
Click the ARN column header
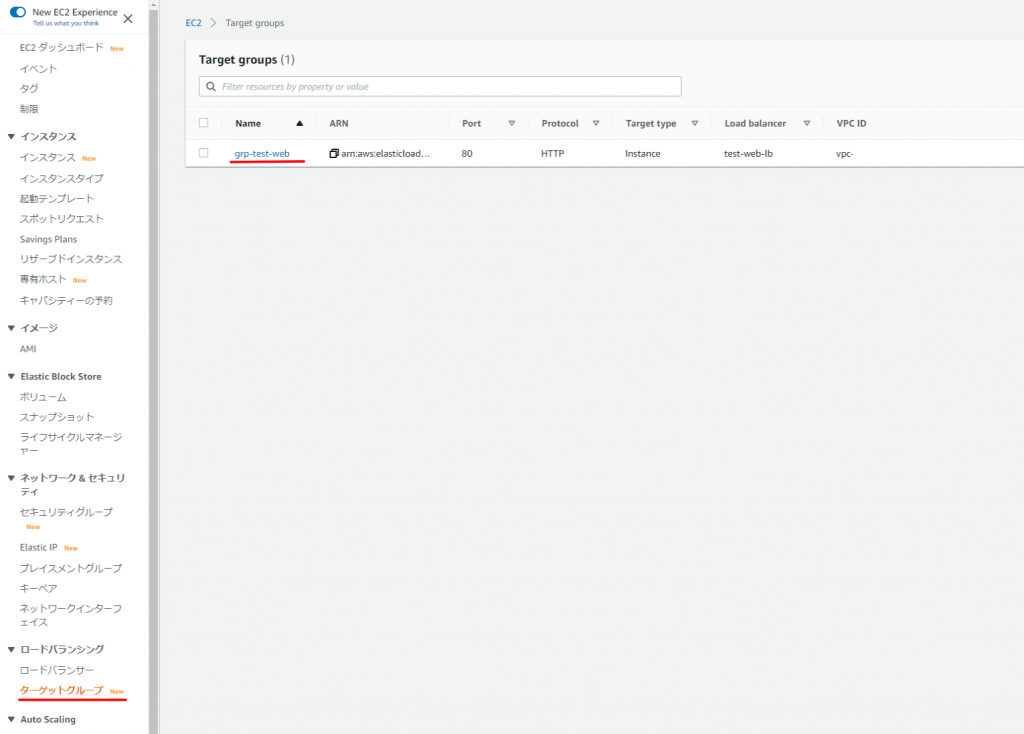tap(339, 123)
